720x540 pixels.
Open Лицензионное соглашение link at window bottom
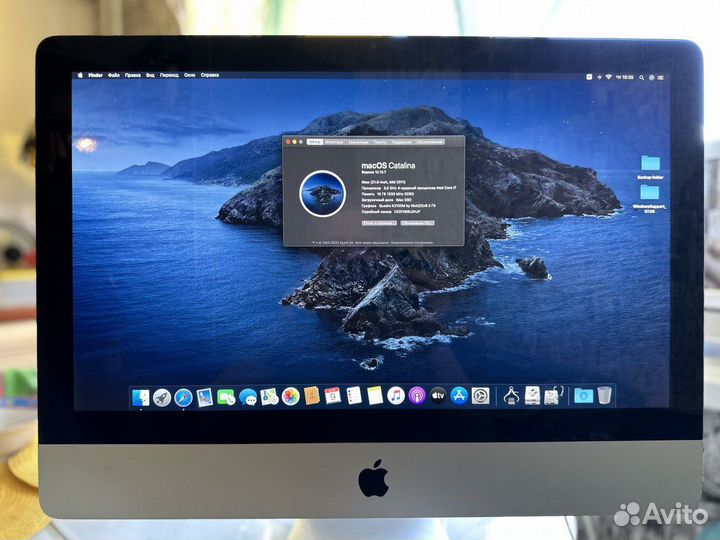coord(412,242)
